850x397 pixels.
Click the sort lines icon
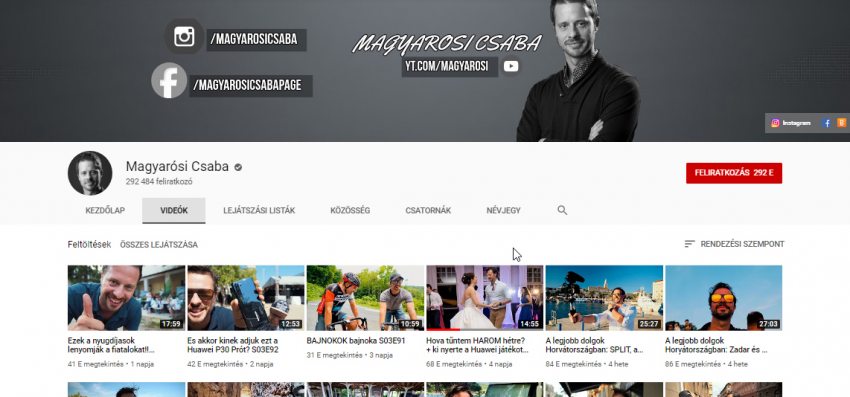[690, 244]
